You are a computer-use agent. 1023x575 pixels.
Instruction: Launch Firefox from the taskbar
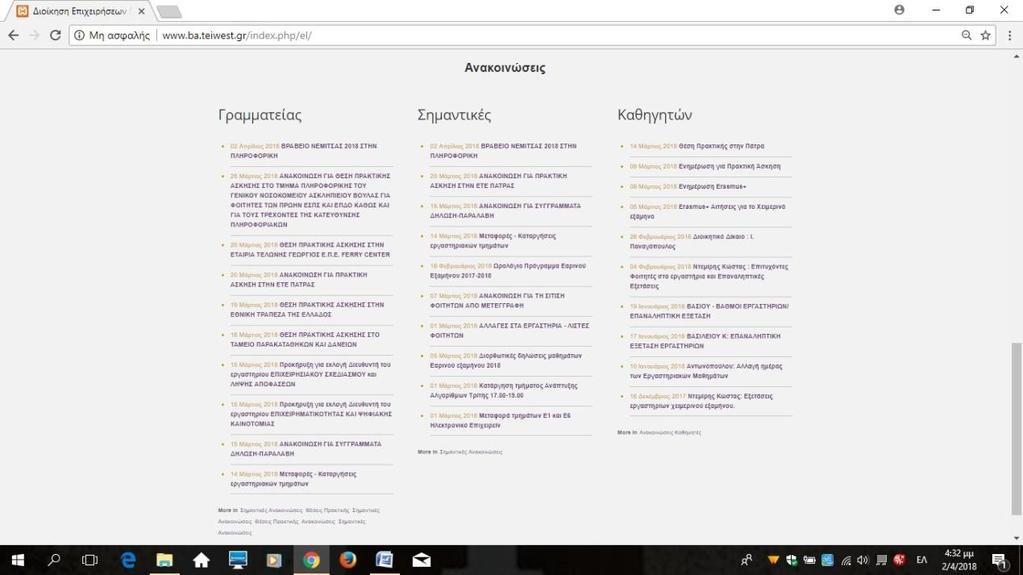click(348, 560)
